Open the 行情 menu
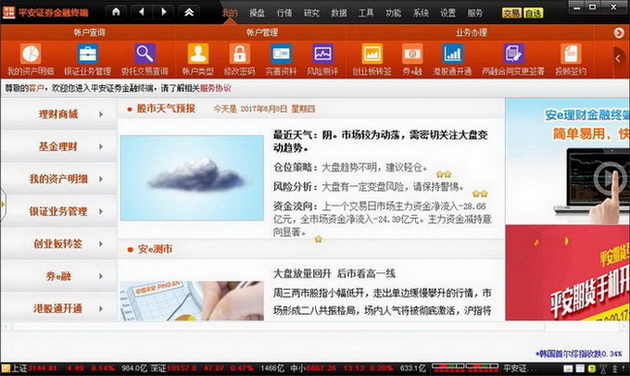The width and height of the screenshot is (630, 376). (284, 13)
